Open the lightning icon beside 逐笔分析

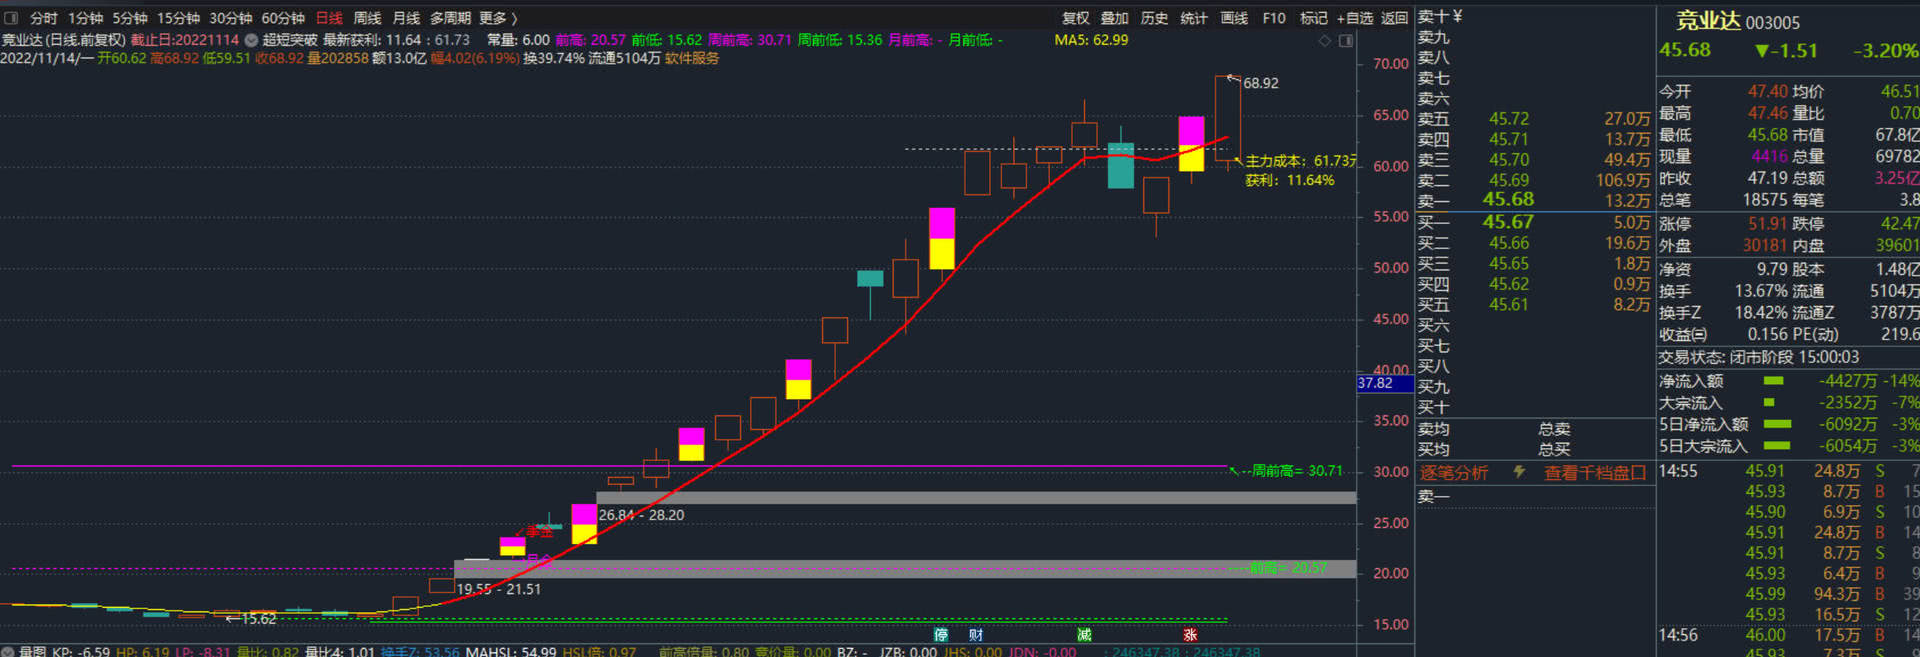click(1519, 472)
